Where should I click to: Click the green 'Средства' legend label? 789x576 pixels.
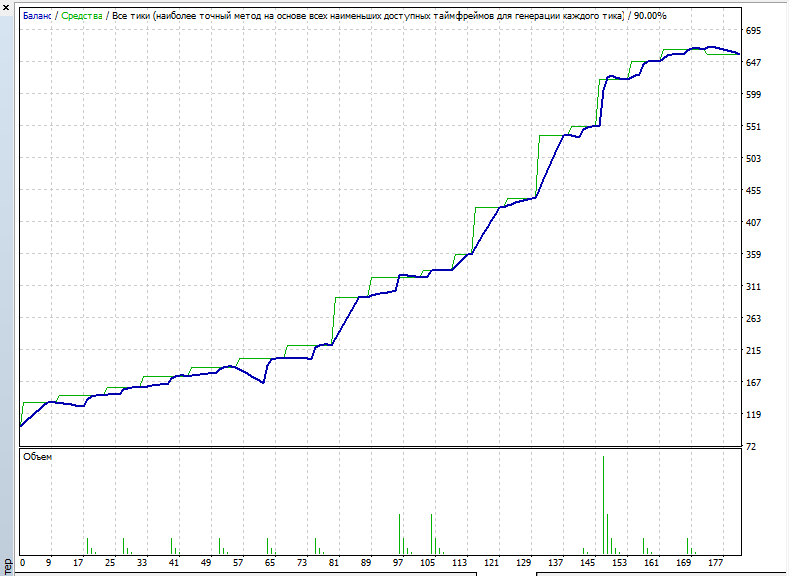pos(82,16)
